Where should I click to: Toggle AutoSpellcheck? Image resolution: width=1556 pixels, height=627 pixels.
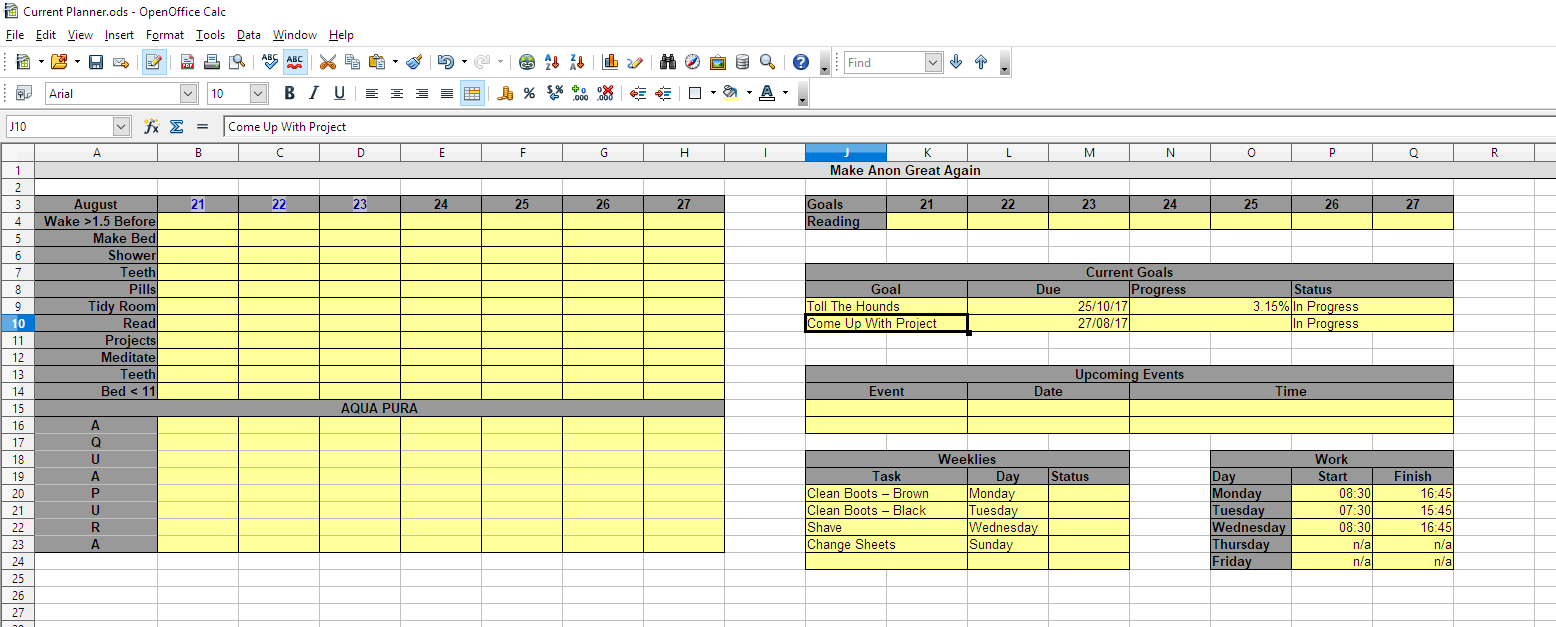point(294,62)
